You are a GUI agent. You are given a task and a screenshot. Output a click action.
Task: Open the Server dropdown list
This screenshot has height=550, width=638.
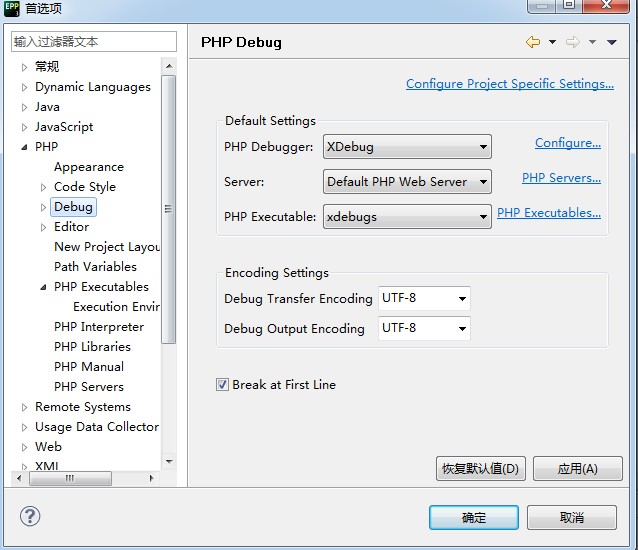click(x=407, y=181)
